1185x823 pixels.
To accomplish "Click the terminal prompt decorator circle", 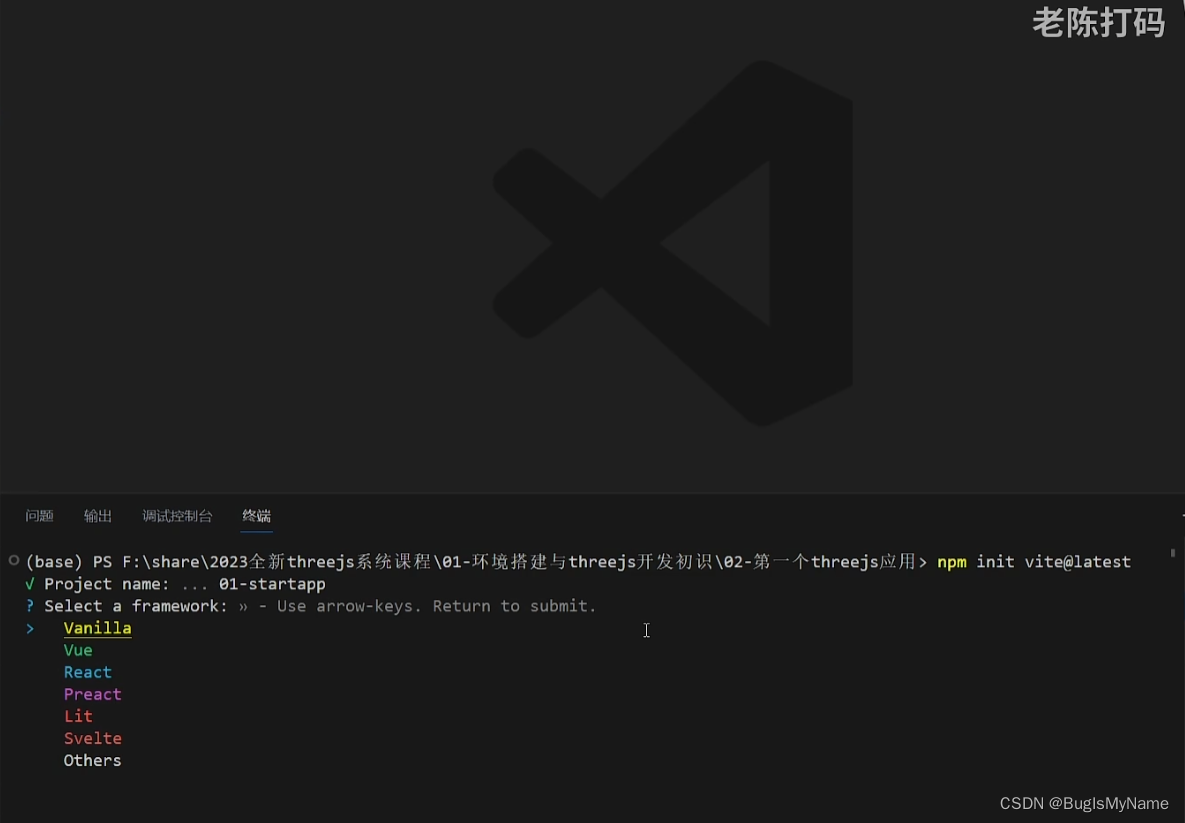I will [13, 561].
